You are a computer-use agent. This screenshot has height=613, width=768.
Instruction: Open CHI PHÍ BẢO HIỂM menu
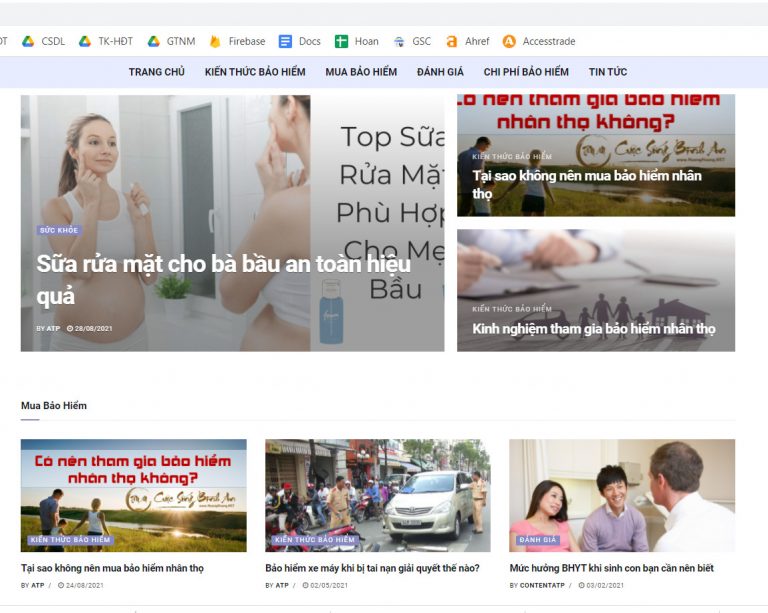pyautogui.click(x=526, y=72)
